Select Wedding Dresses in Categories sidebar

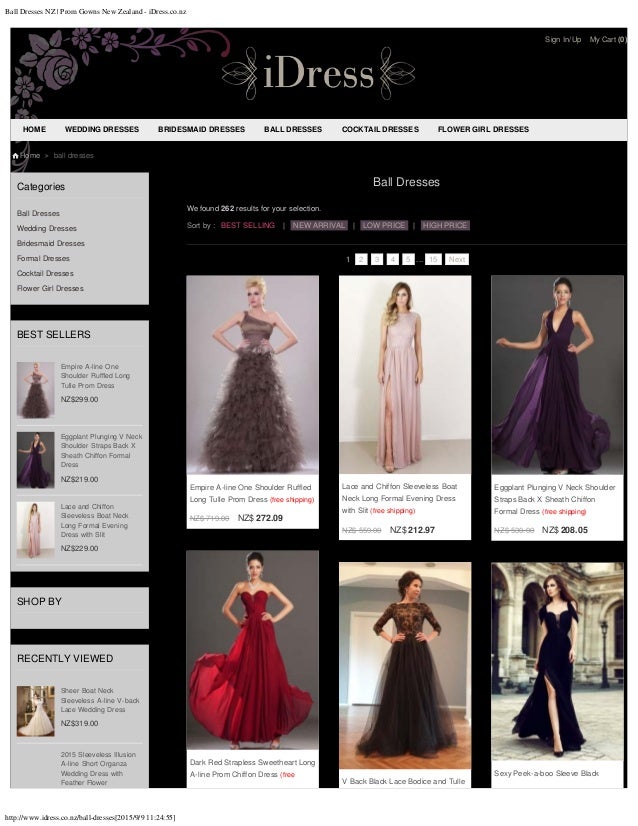[x=47, y=228]
